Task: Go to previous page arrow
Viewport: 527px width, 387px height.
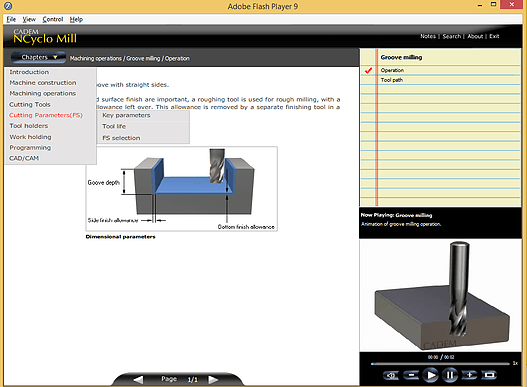Action: 138,380
